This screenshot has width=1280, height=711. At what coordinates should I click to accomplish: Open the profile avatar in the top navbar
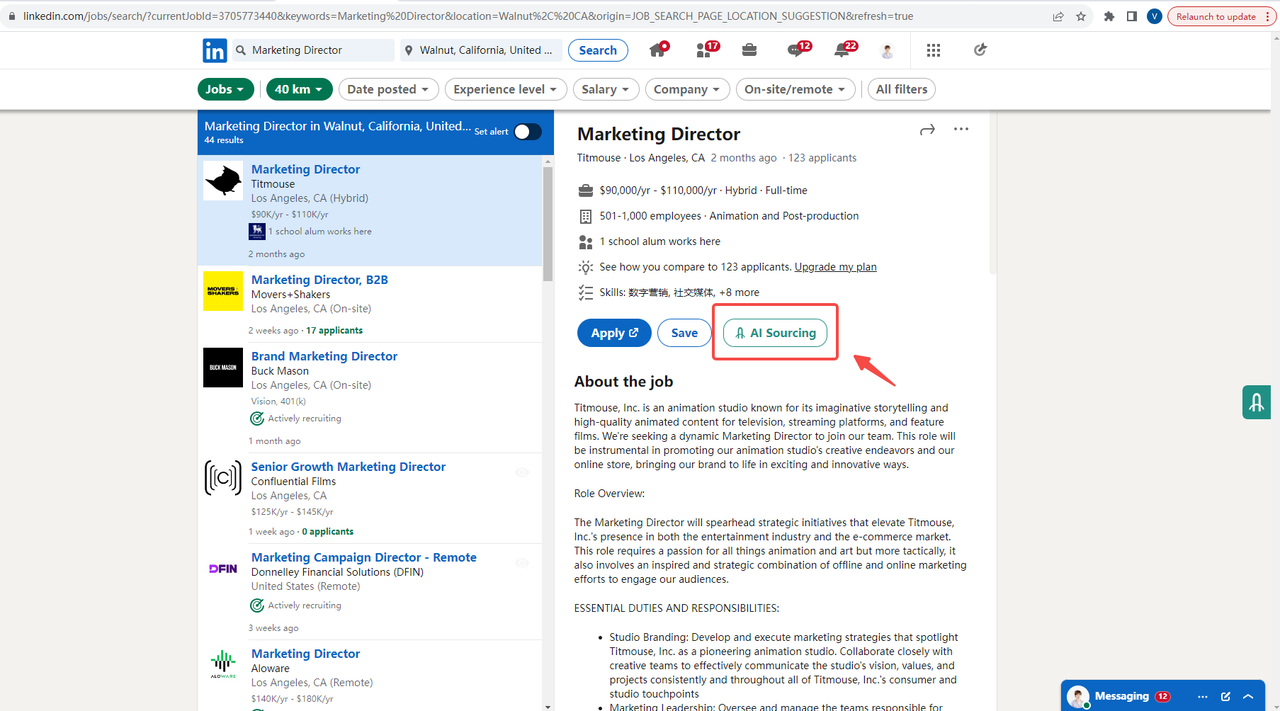click(x=887, y=51)
